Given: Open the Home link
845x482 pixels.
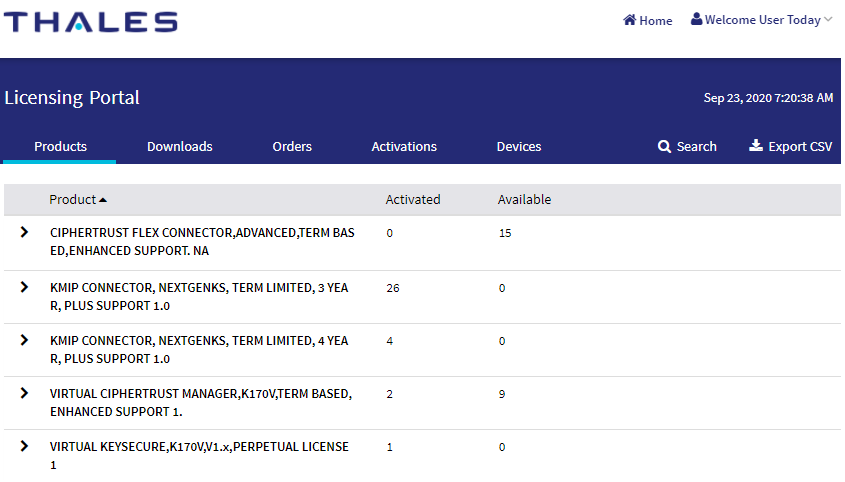Looking at the screenshot, I should 648,20.
